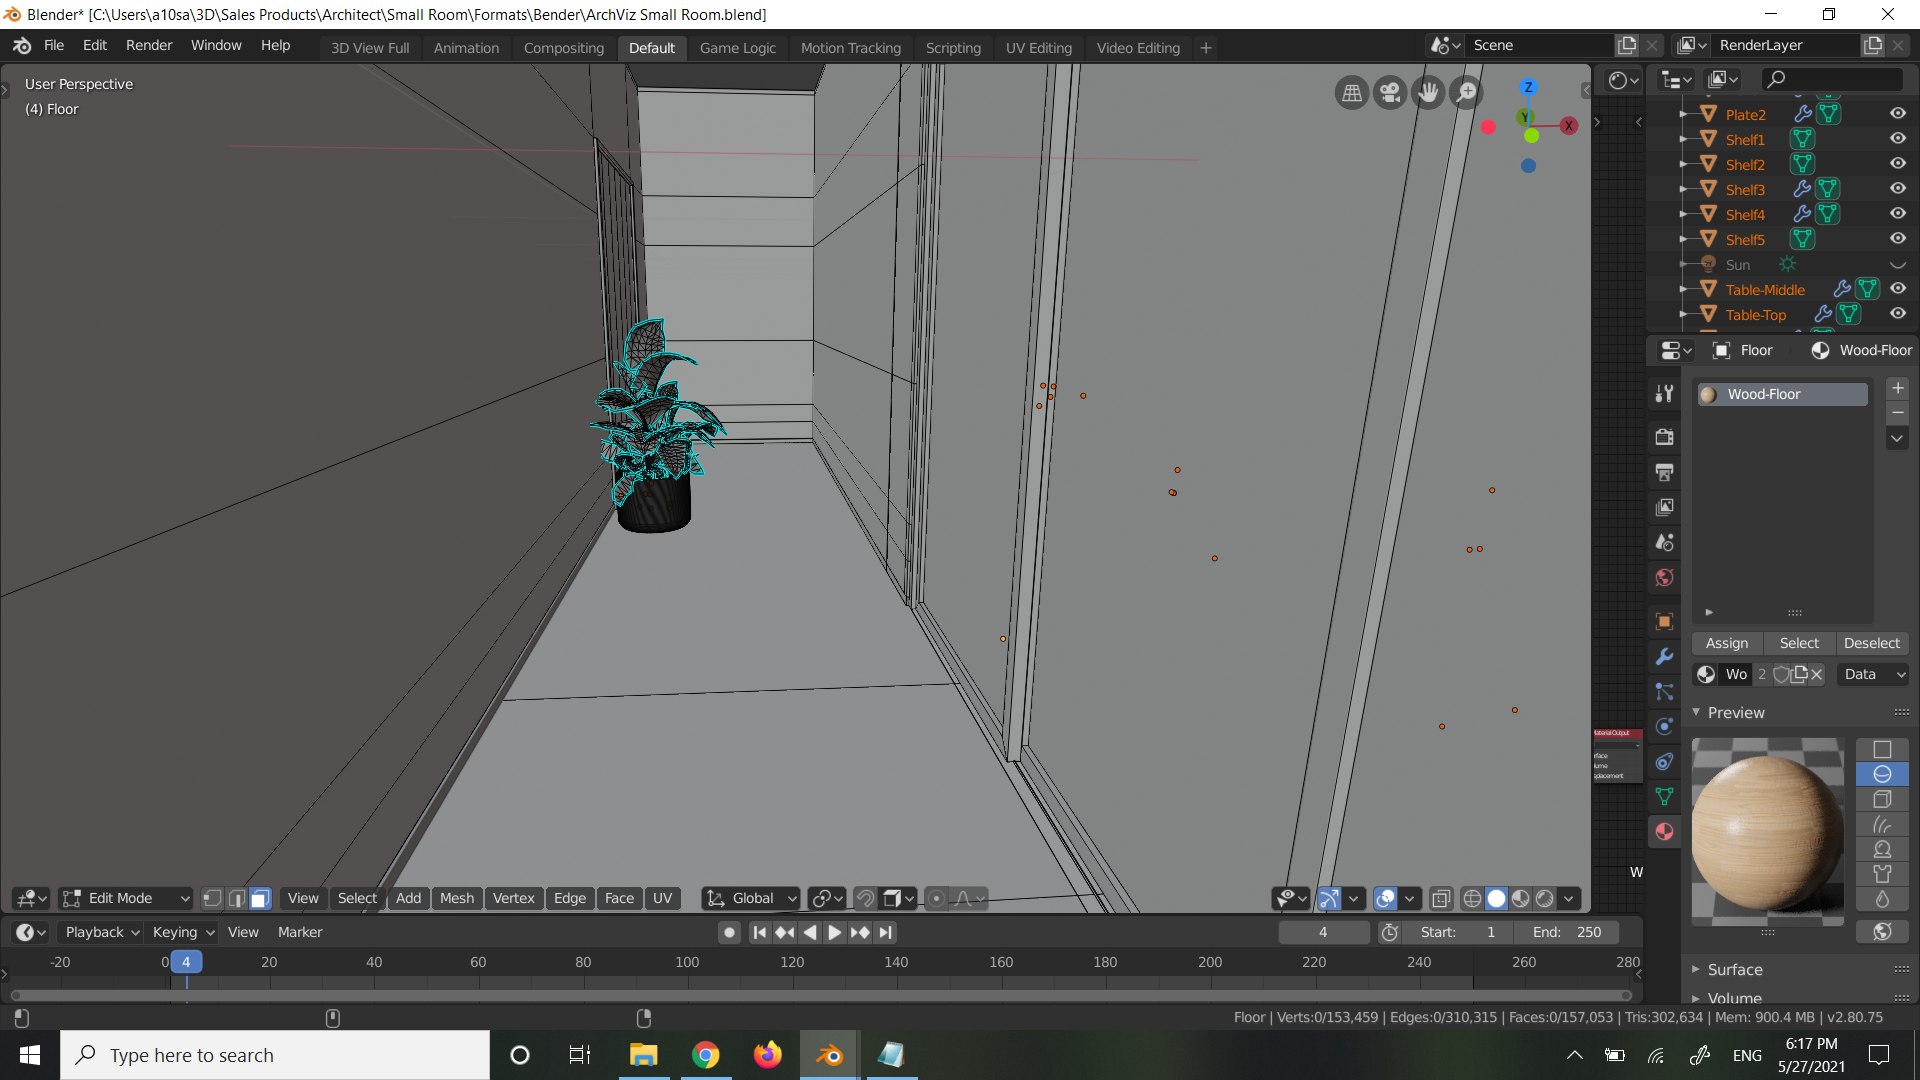
Task: Open the Global transform orientation dropdown
Action: (x=752, y=898)
